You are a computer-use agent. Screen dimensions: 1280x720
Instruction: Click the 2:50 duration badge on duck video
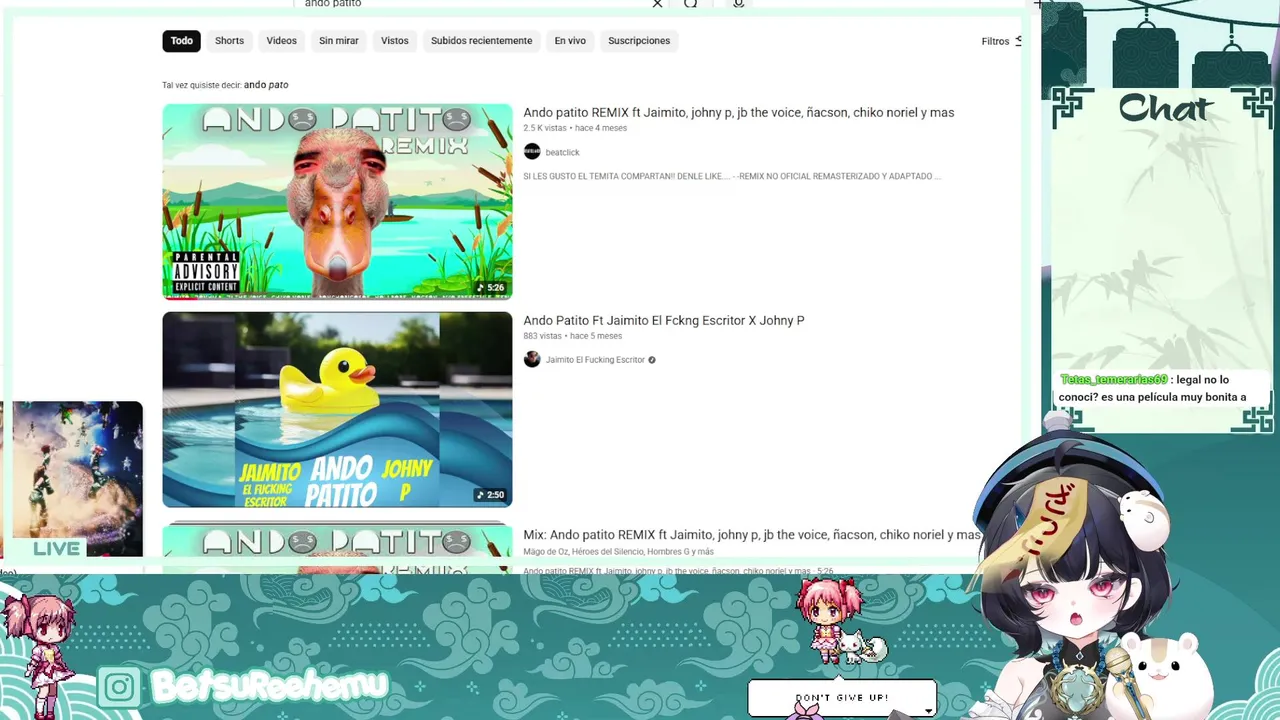(x=491, y=495)
